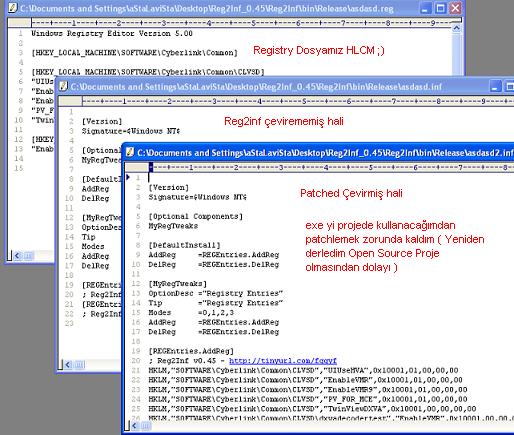
Task: Click '[Version]' line in asdasd2.inf window
Action: (x=169, y=187)
